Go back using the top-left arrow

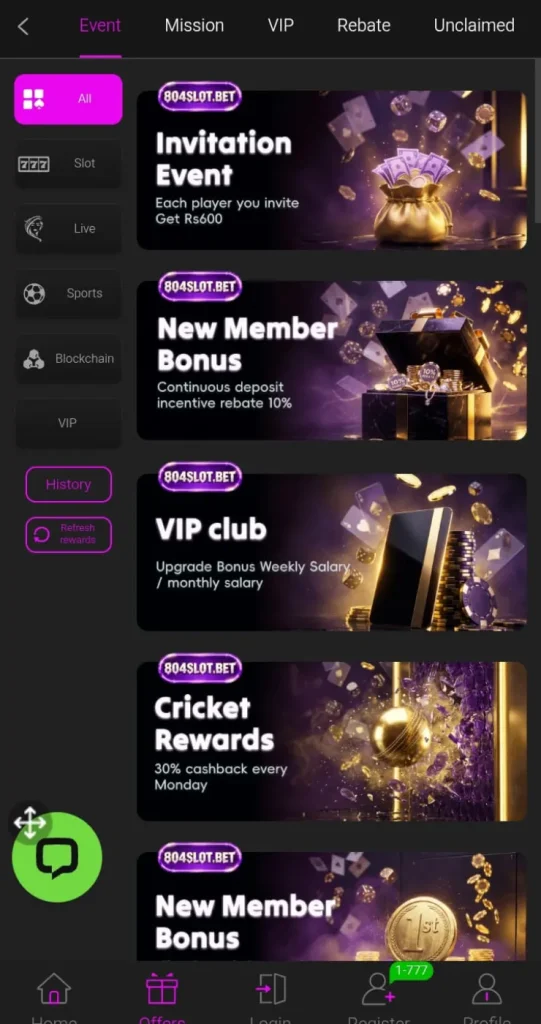(x=24, y=27)
